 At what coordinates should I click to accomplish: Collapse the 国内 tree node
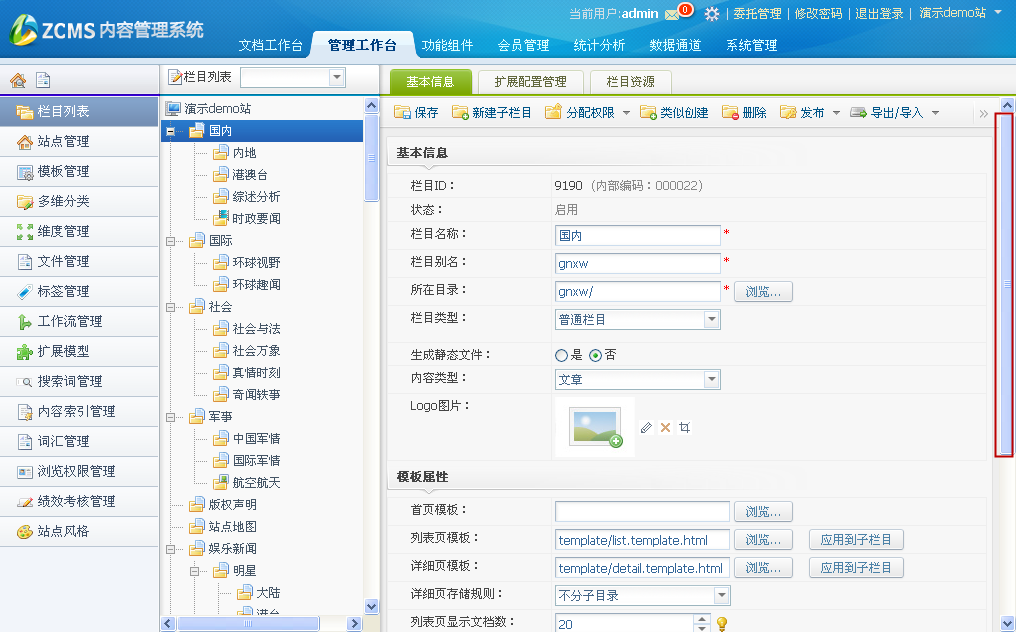(x=171, y=131)
